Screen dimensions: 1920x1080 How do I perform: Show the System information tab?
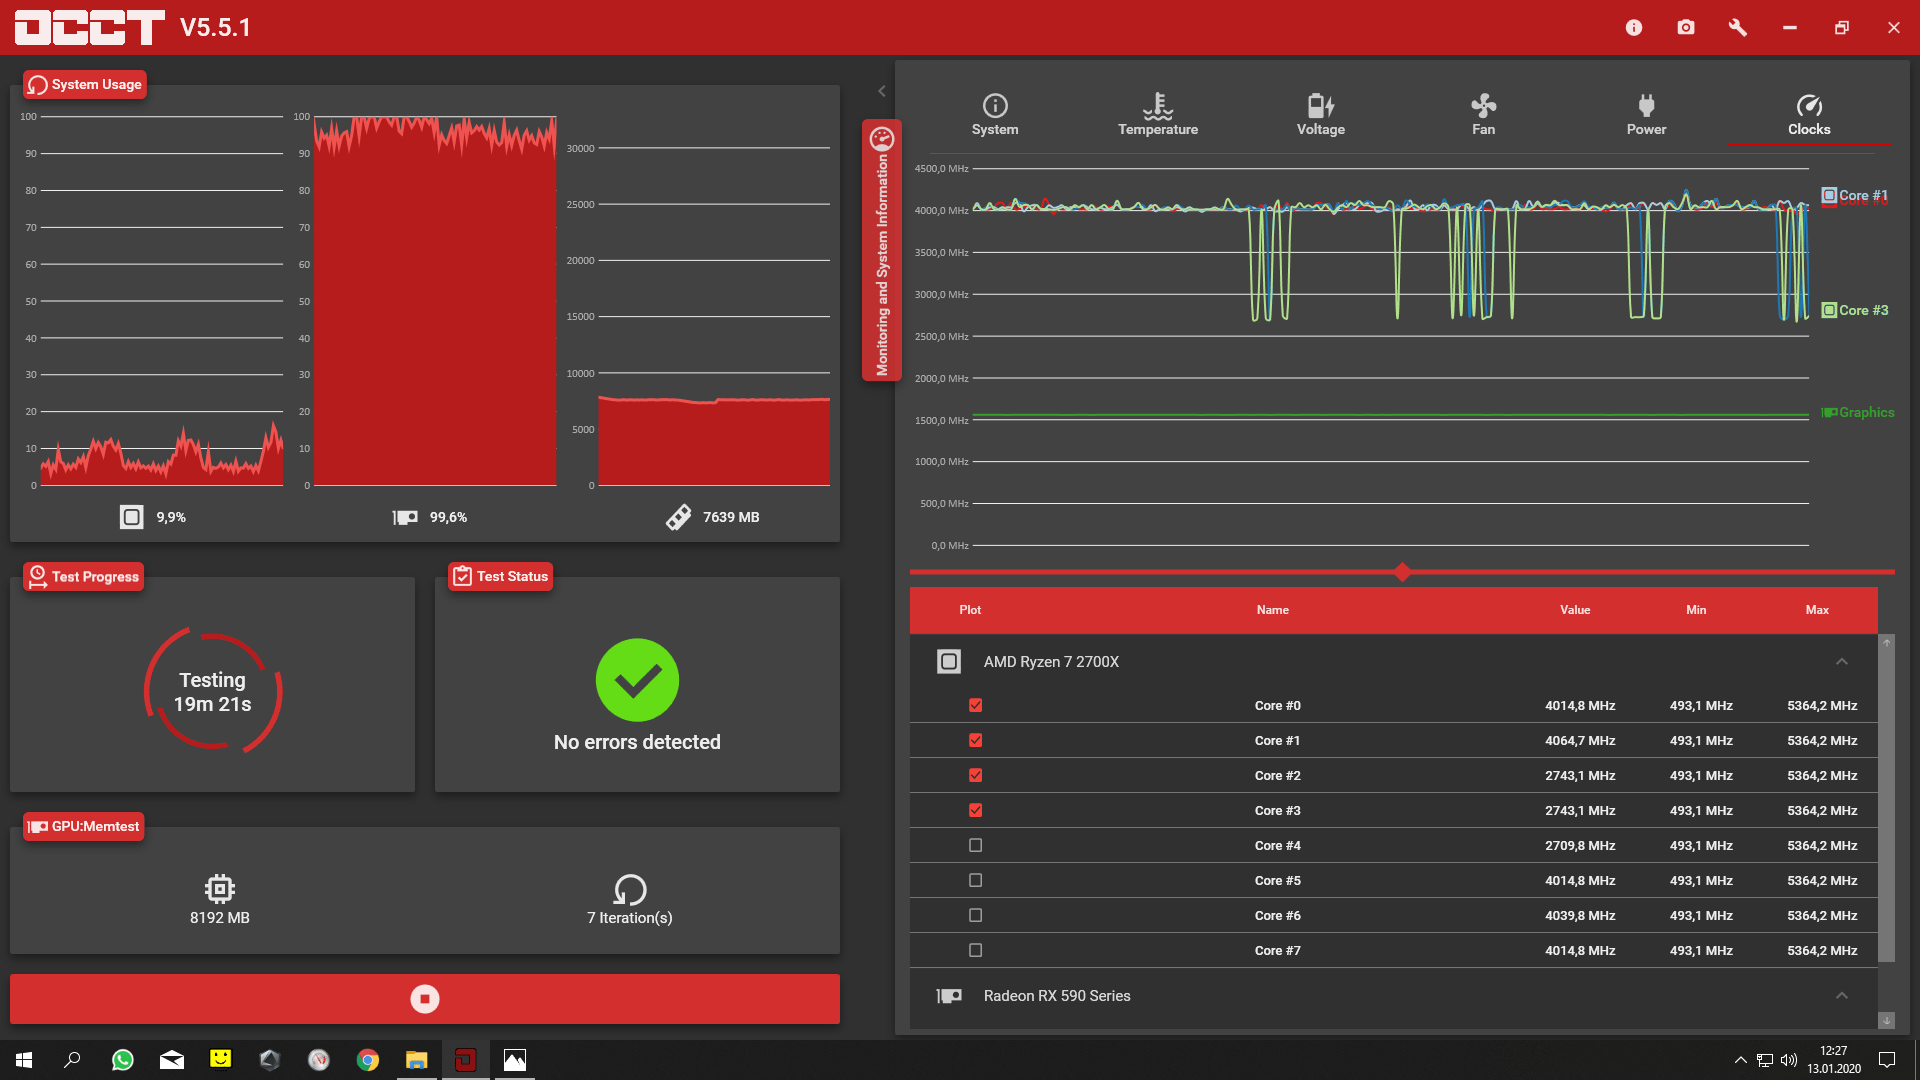[x=995, y=114]
